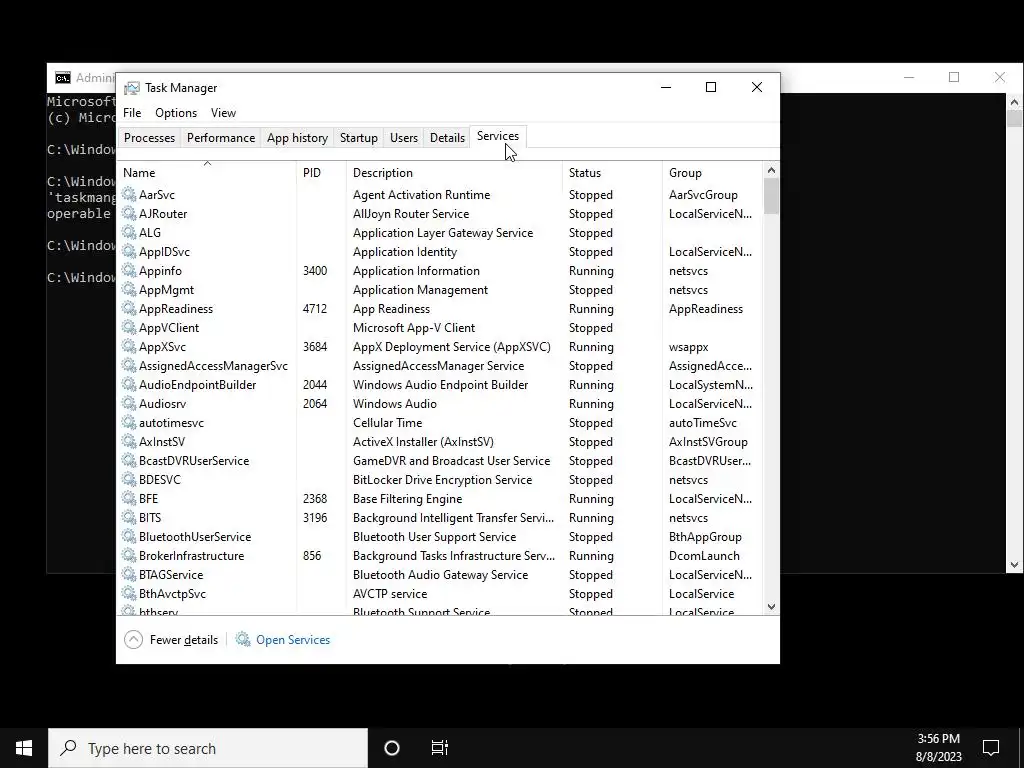Open the Windows Start menu

(x=24, y=748)
